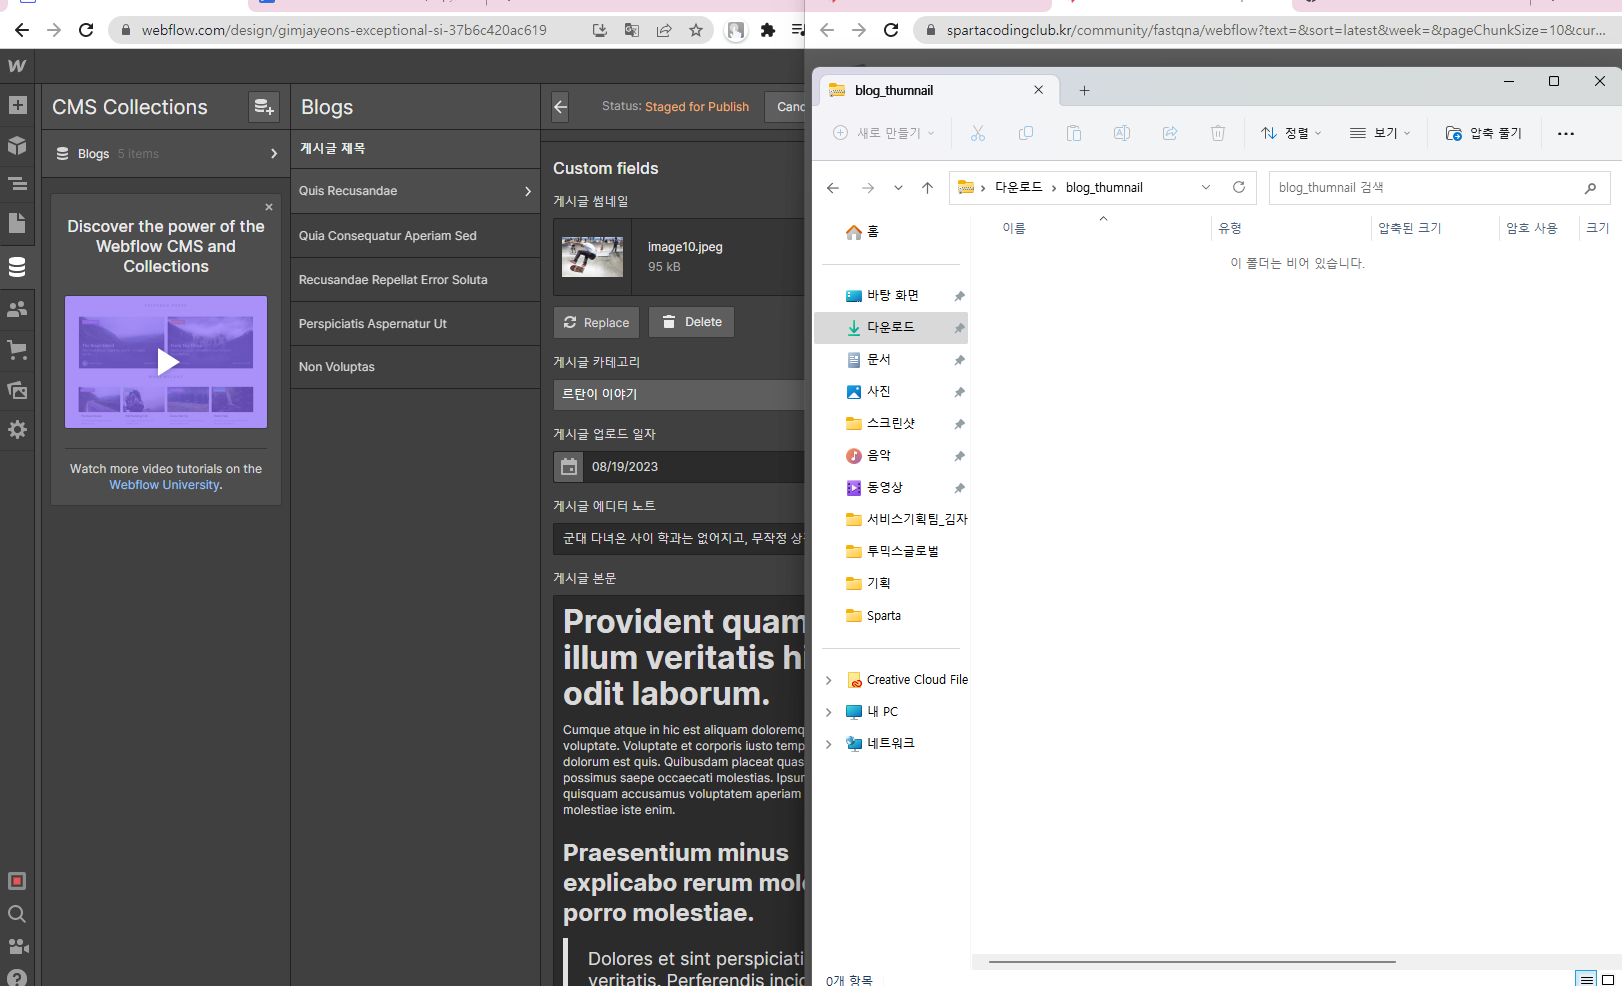Open the calendar icon beside 08/19/2023
The width and height of the screenshot is (1622, 986).
click(x=569, y=467)
